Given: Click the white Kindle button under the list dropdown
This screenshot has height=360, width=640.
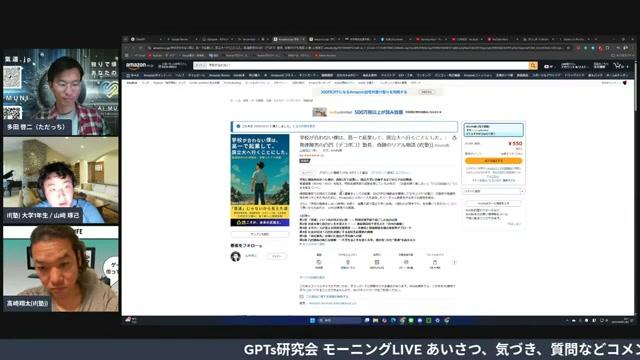Looking at the screenshot, I should tap(493, 203).
